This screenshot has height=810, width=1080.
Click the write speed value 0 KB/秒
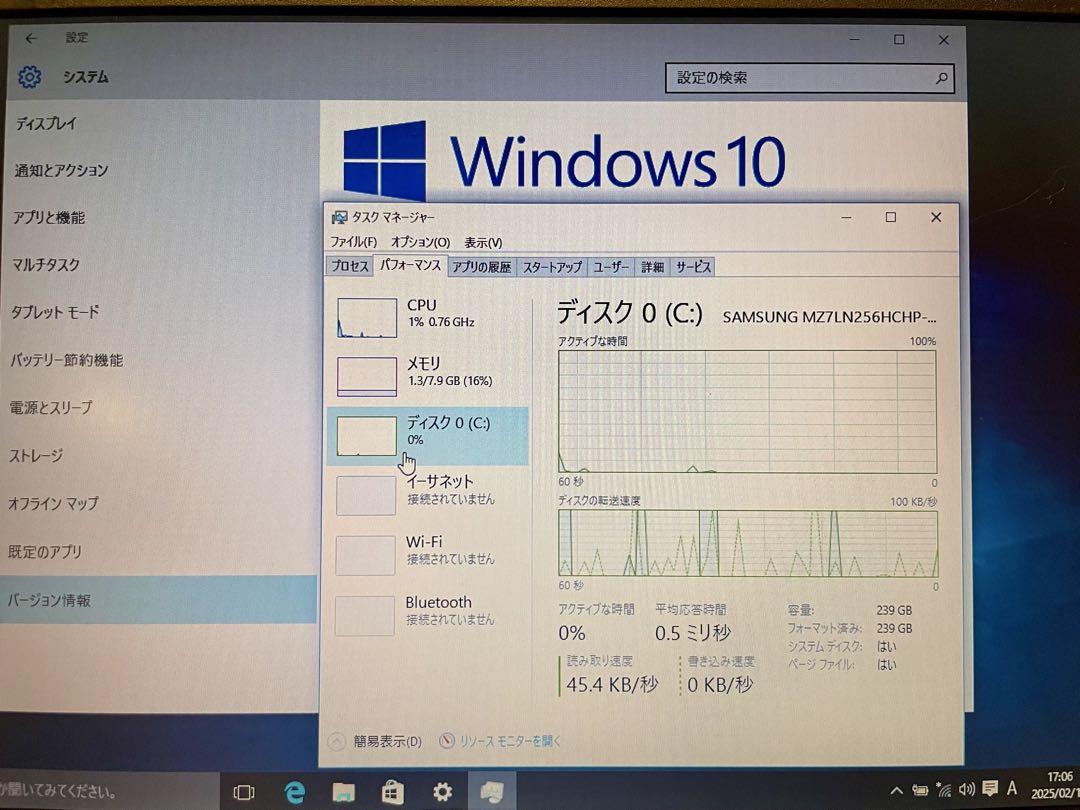[x=720, y=685]
